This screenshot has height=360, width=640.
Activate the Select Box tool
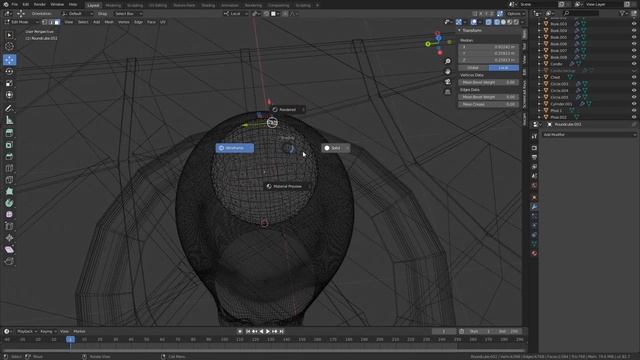pyautogui.click(x=9, y=35)
